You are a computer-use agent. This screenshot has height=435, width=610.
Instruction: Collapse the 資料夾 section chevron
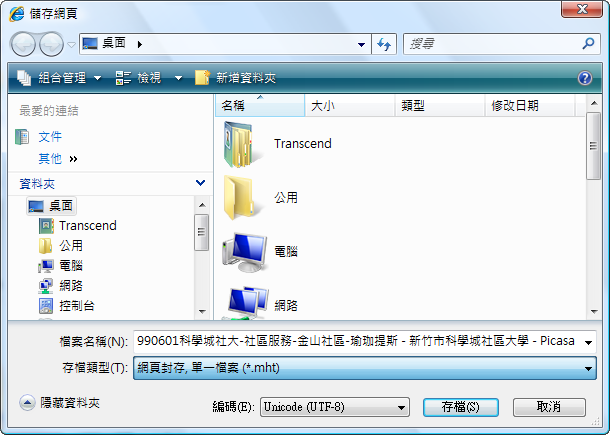200,183
